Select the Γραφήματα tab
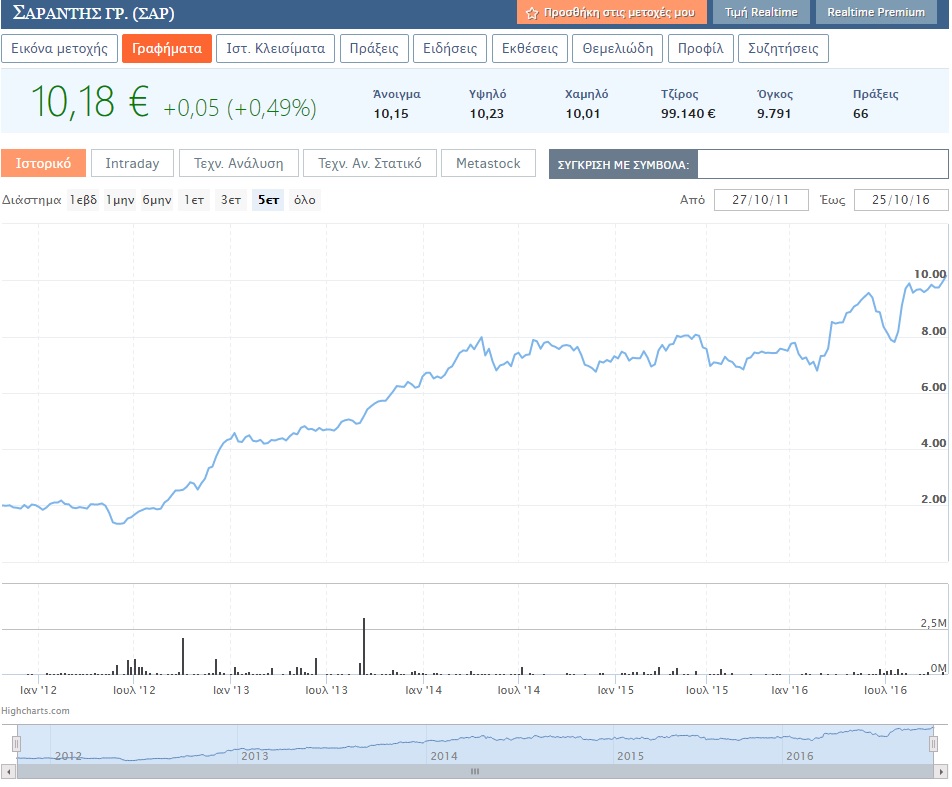This screenshot has width=952, height=787. [x=167, y=49]
